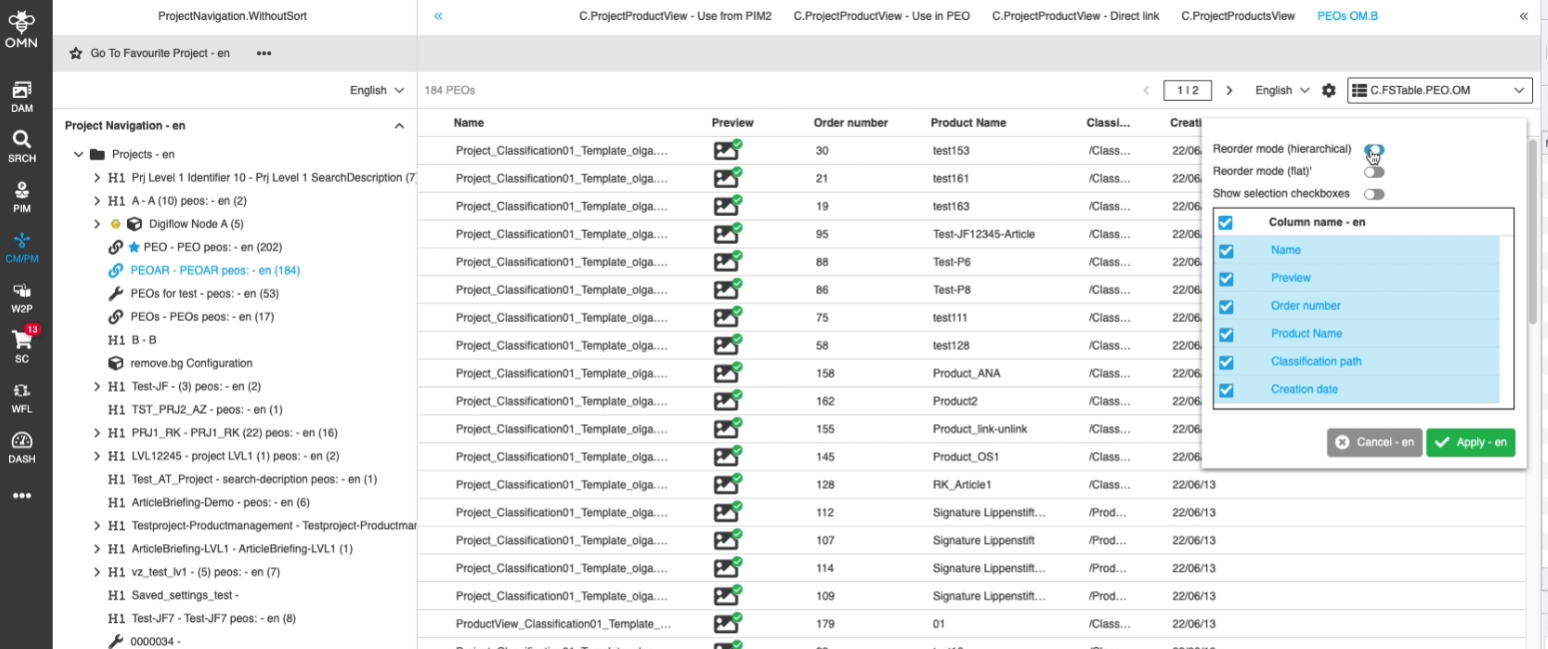Select the PEOs OM.B tab
This screenshot has height=649, width=1548.
(1348, 16)
